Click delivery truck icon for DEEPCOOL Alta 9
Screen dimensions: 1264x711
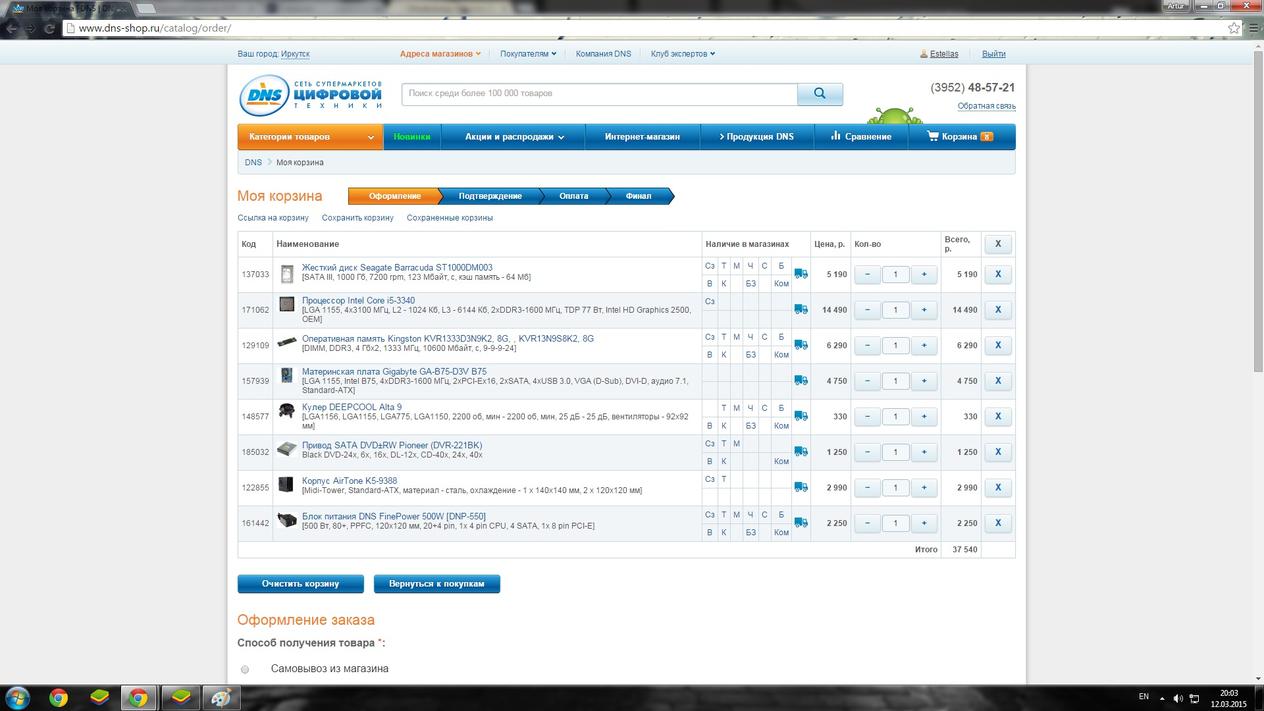point(801,416)
